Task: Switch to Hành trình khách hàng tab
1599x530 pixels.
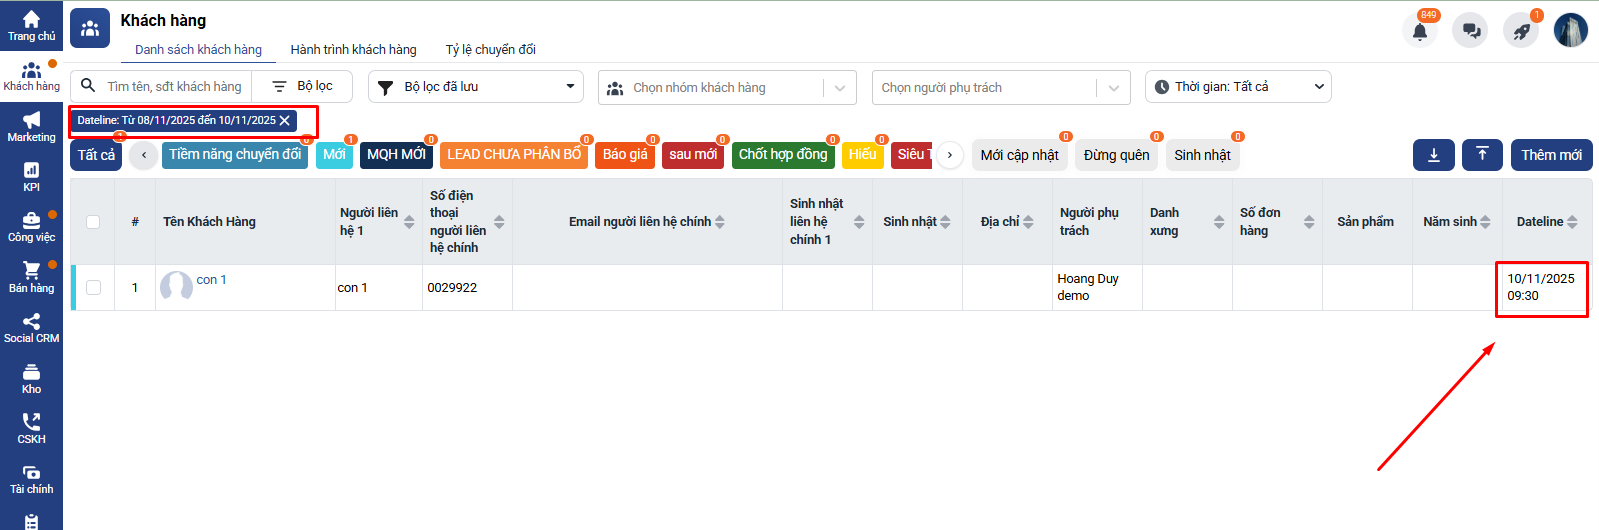Action: 353,49
